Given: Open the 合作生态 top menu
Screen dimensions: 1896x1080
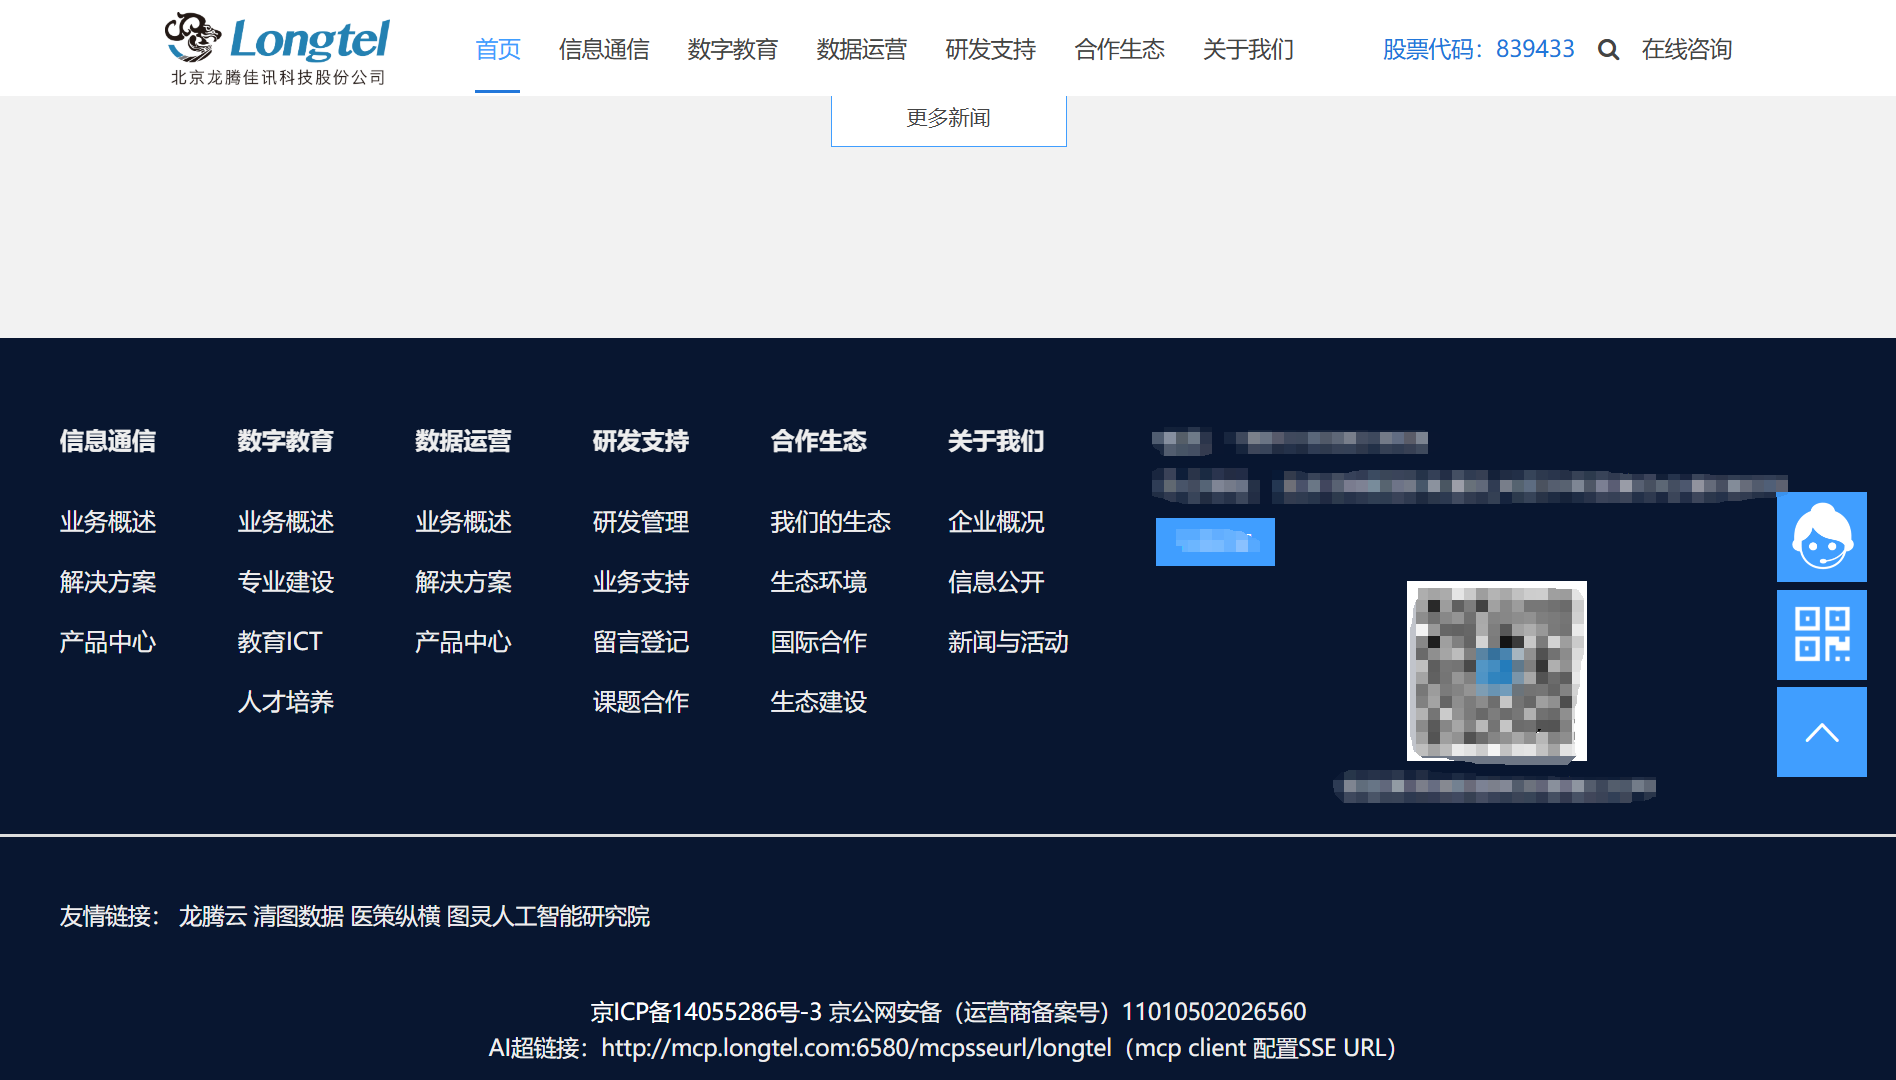Looking at the screenshot, I should pyautogui.click(x=1120, y=49).
